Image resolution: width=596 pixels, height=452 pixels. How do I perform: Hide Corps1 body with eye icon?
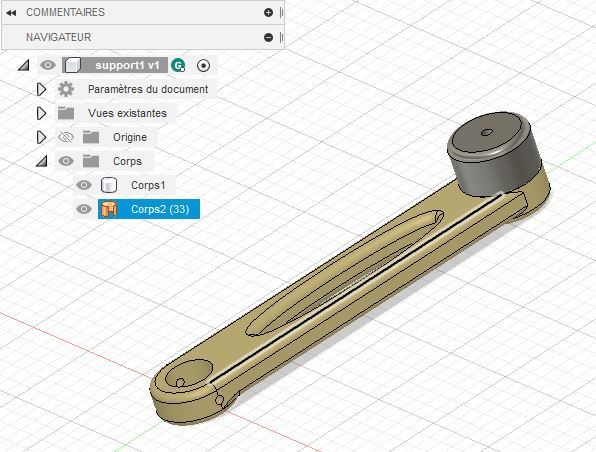(x=84, y=185)
